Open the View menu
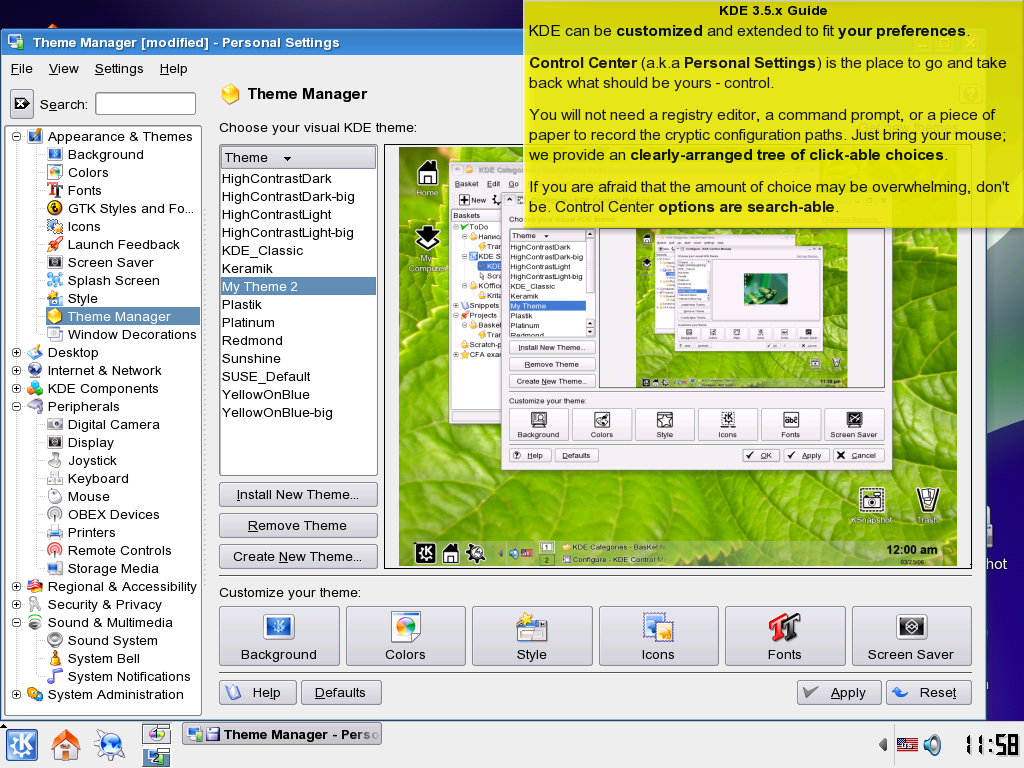 pos(63,68)
